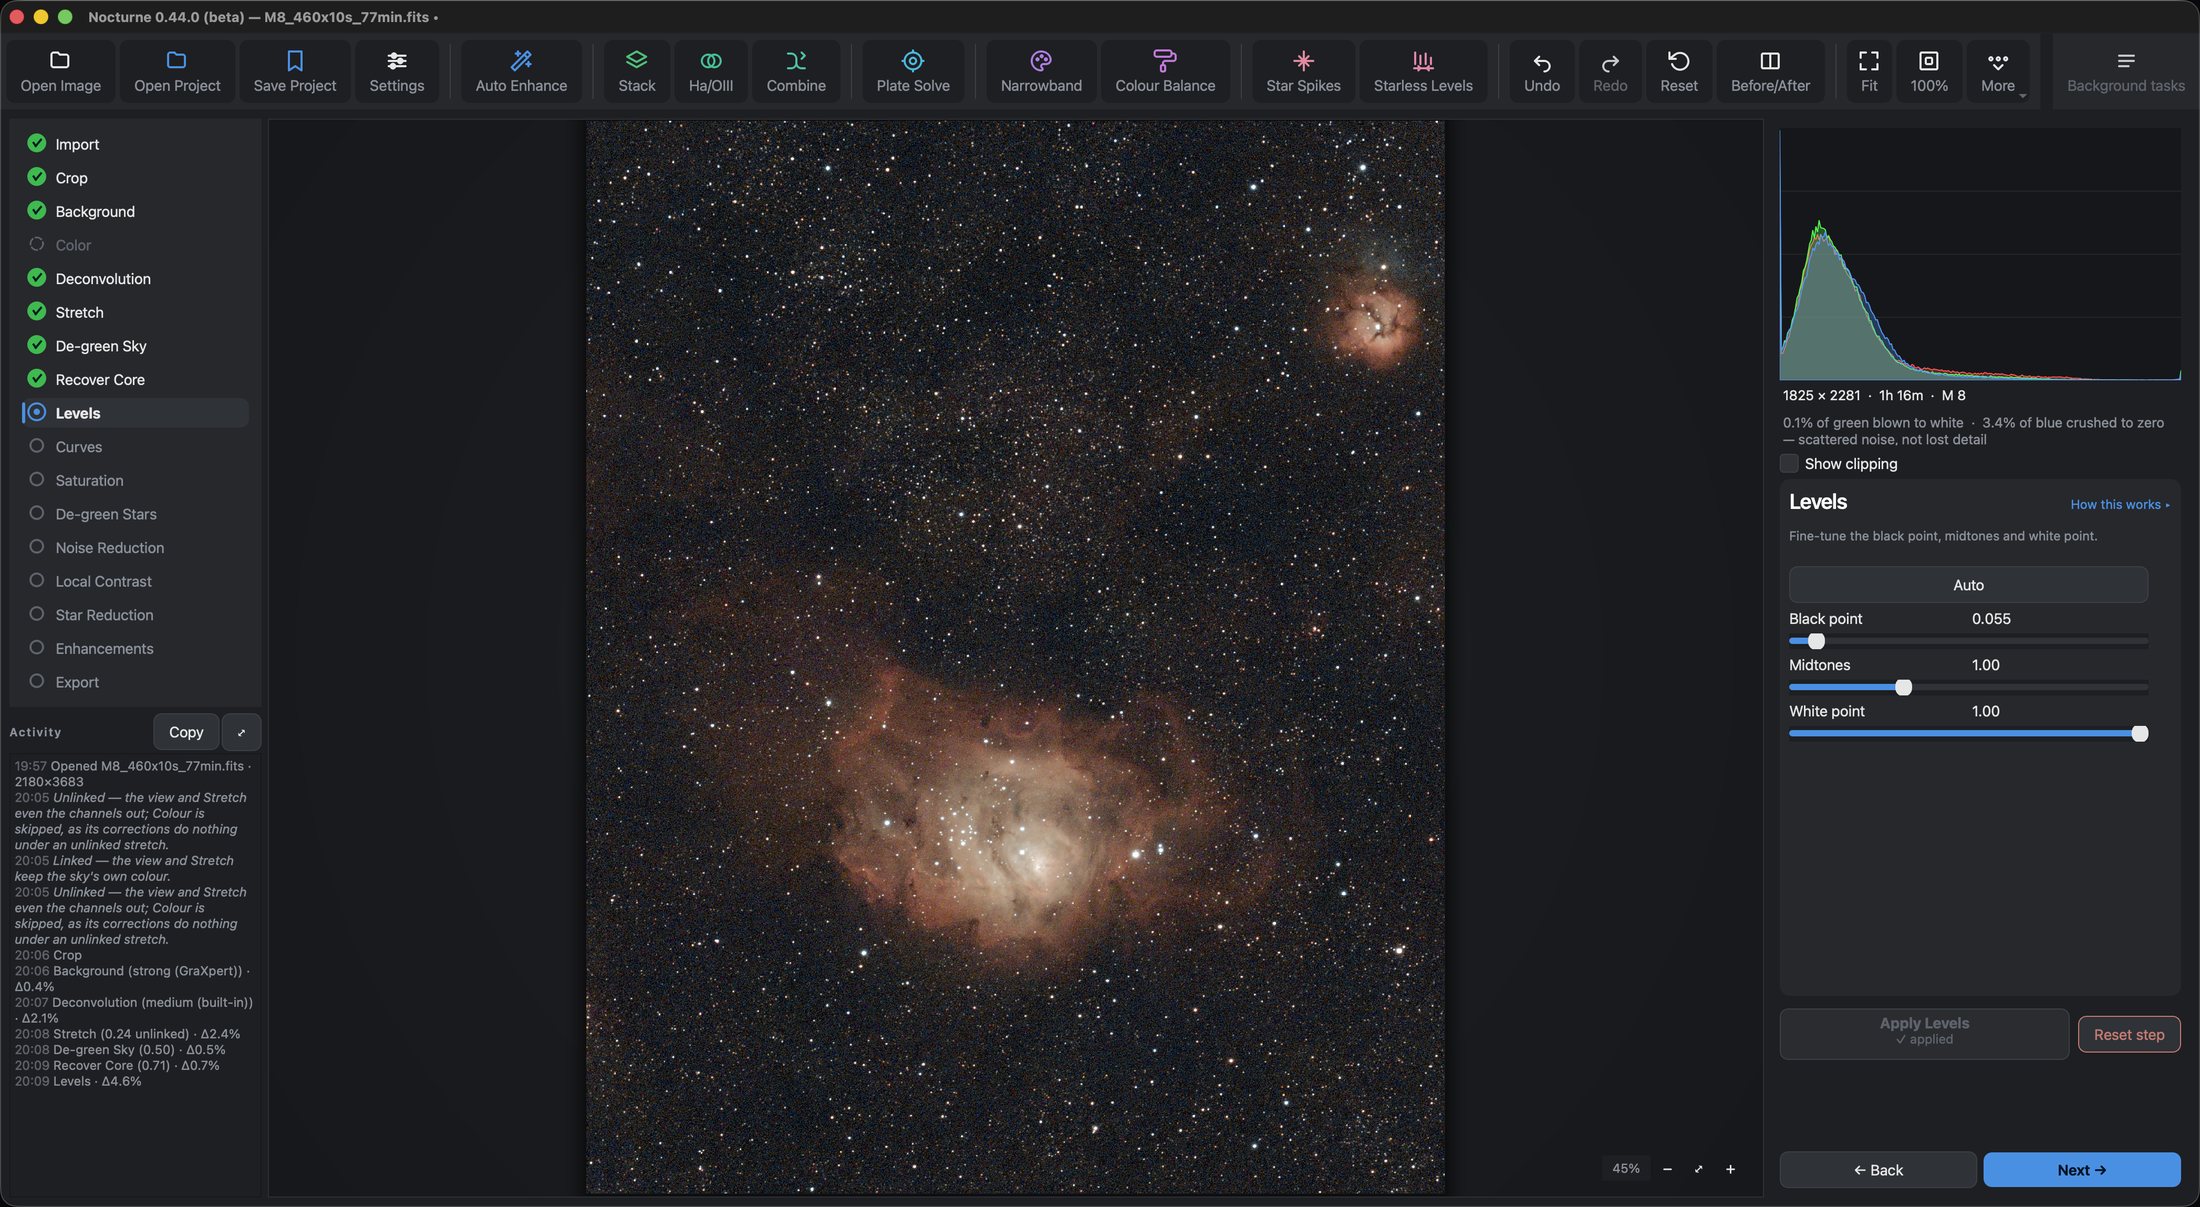Zoom in with the plus control
This screenshot has width=2200, height=1207.
[x=1730, y=1169]
